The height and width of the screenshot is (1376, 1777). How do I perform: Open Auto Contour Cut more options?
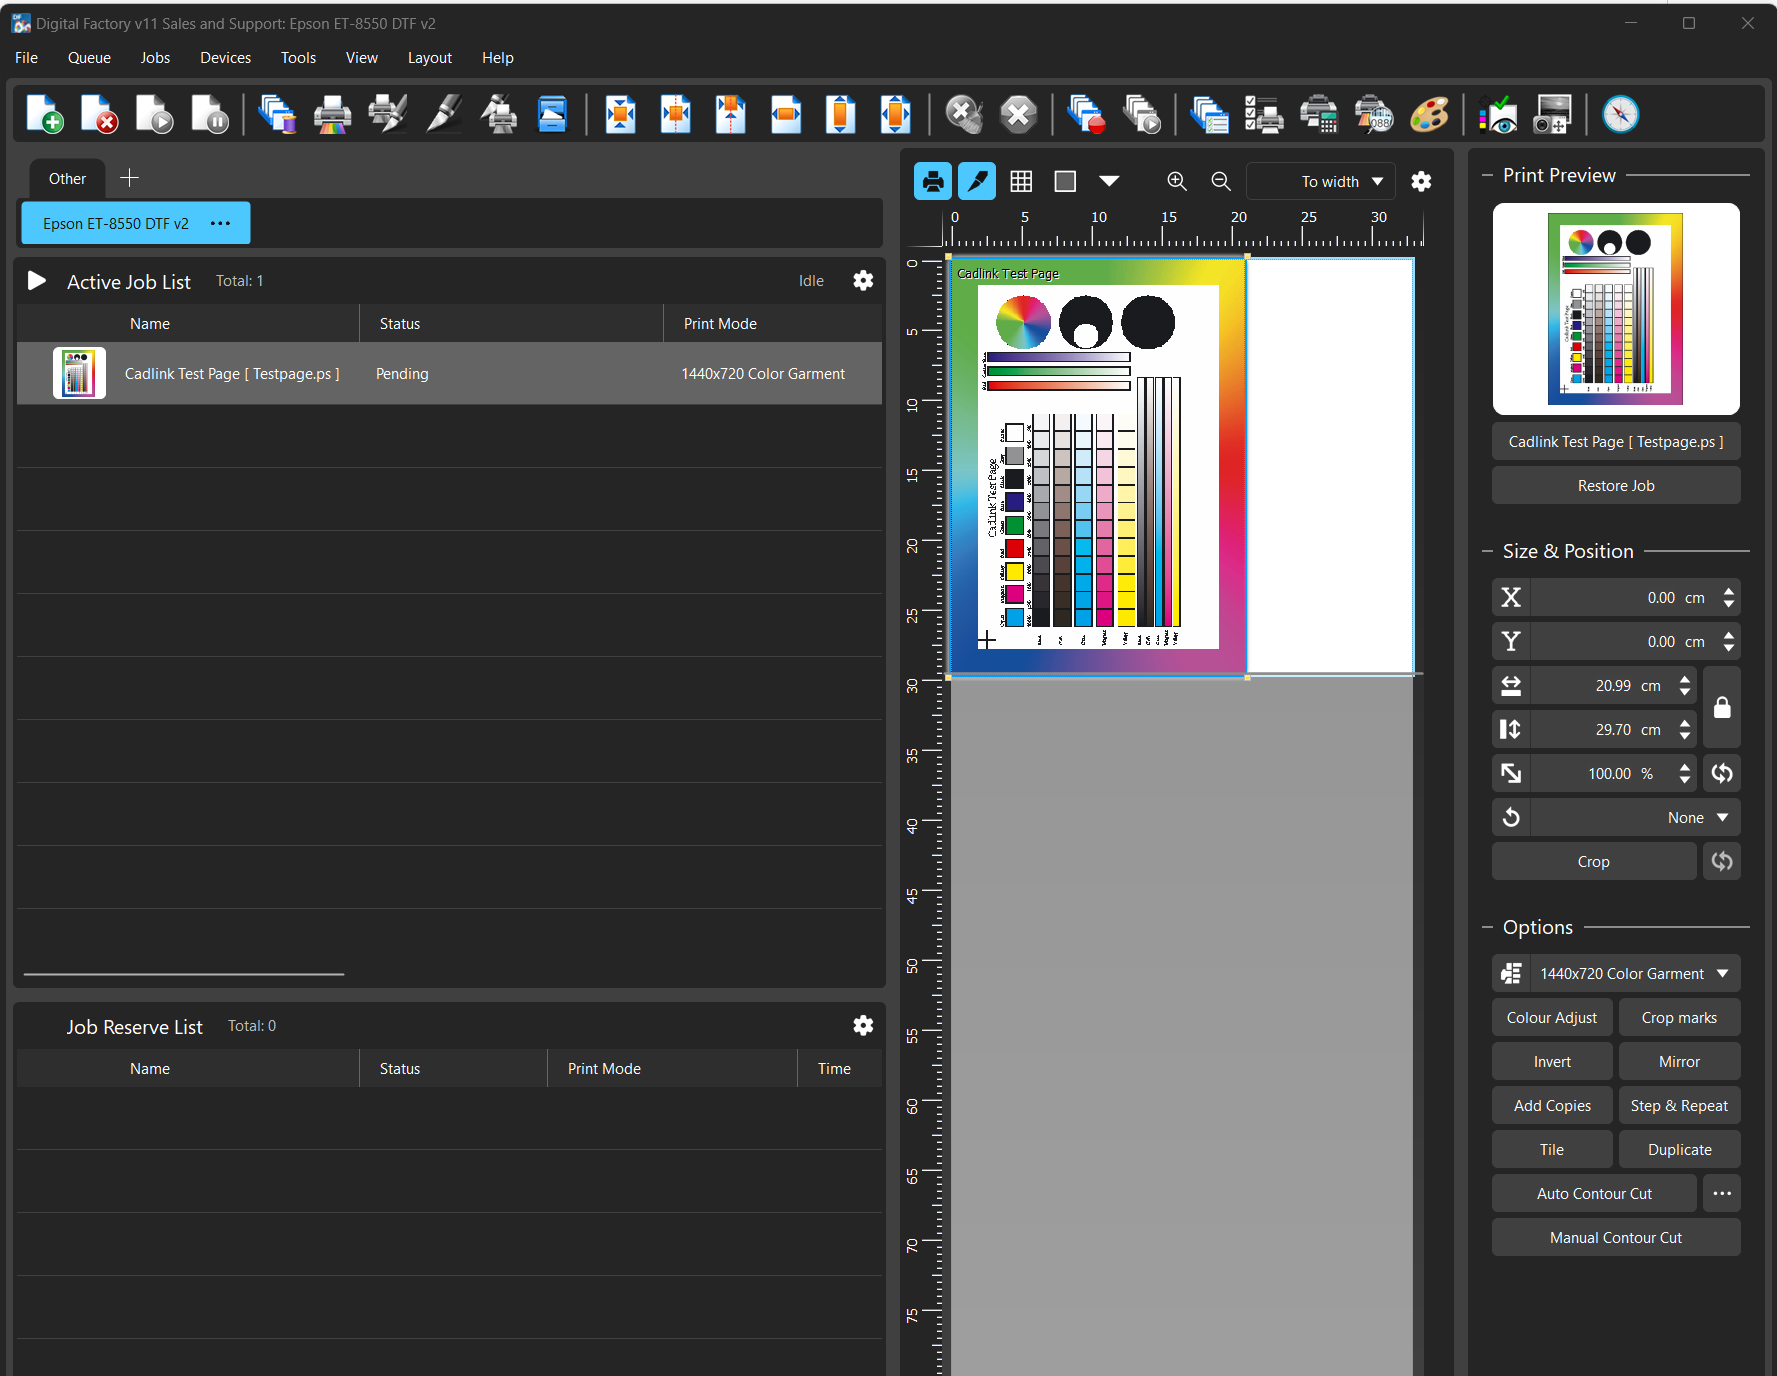(x=1722, y=1193)
